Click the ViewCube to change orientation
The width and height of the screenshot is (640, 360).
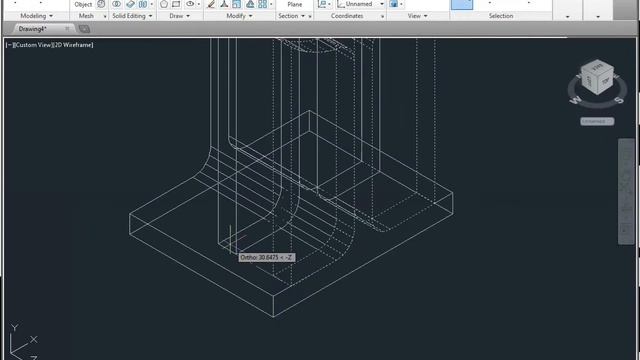click(597, 78)
